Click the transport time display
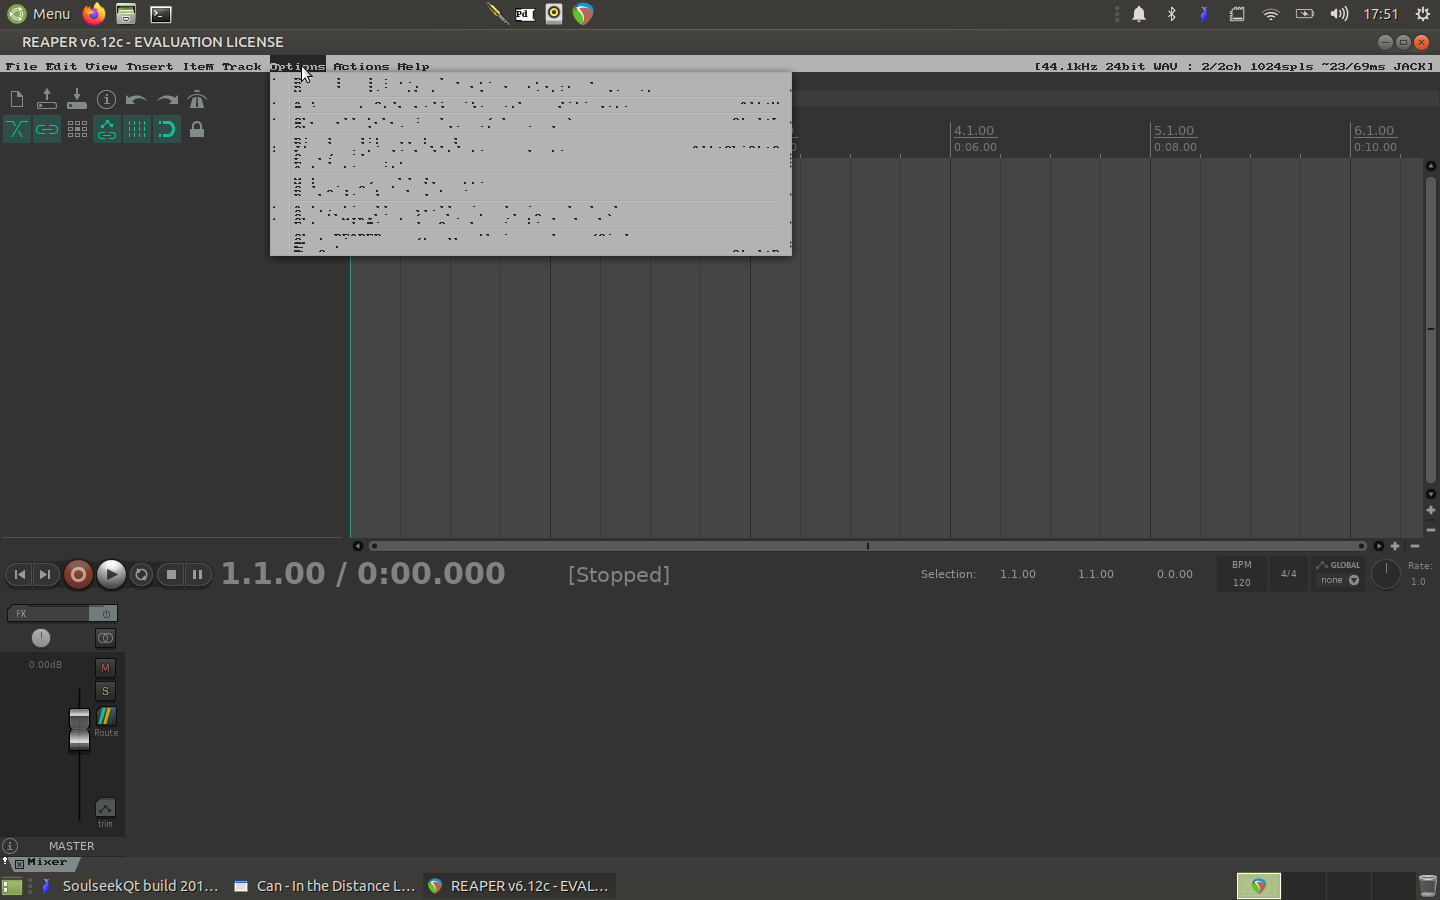The image size is (1440, 900). tap(363, 574)
